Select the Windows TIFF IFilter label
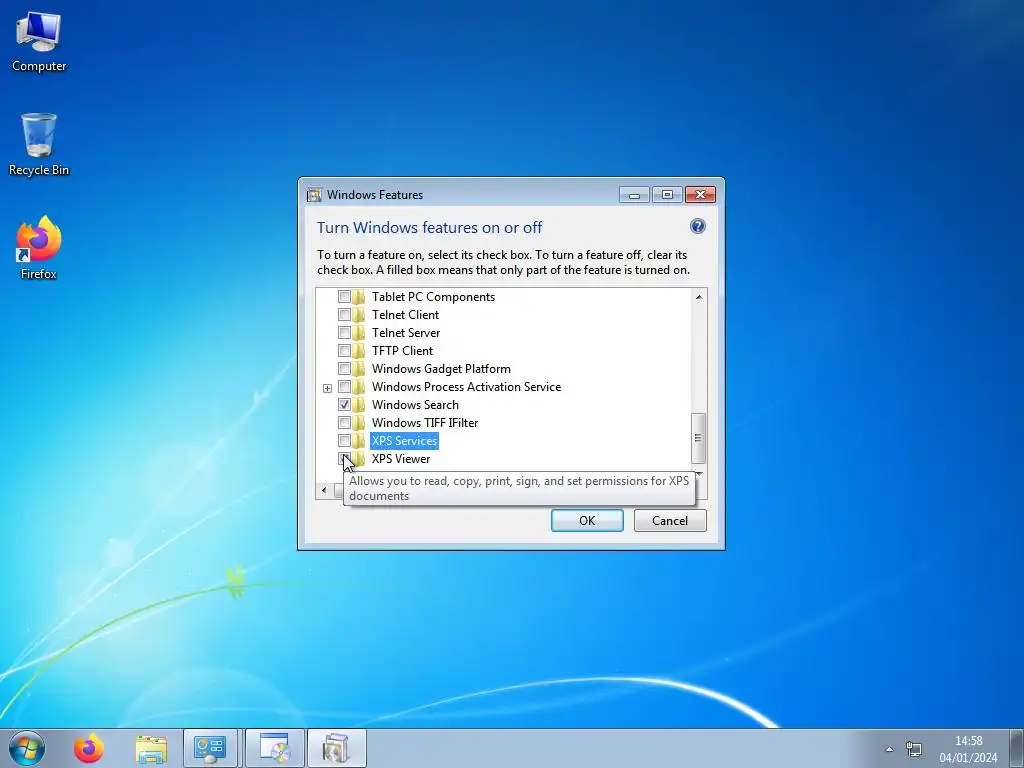The width and height of the screenshot is (1024, 768). pyautogui.click(x=425, y=423)
